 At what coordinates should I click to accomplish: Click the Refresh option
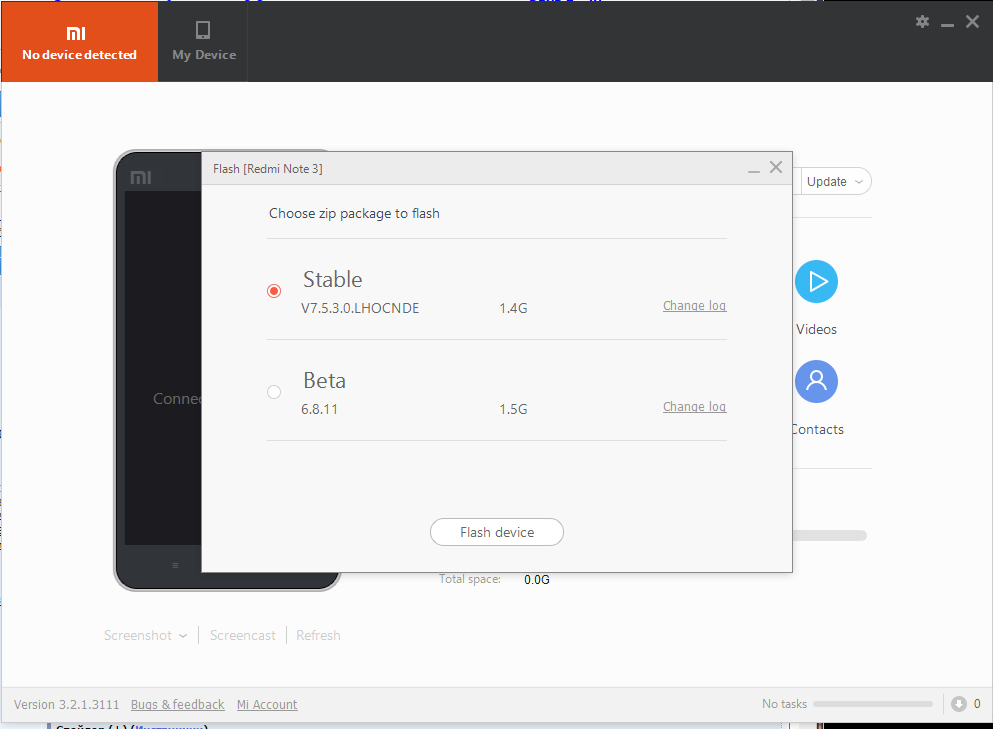[x=318, y=635]
